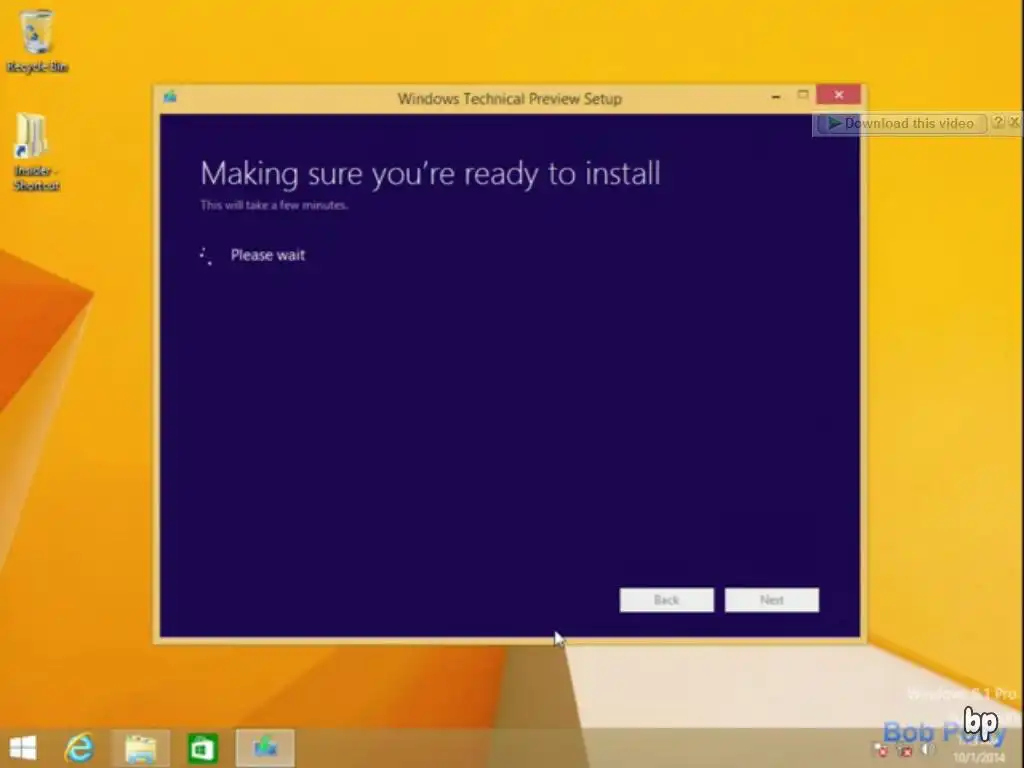This screenshot has height=768, width=1024.
Task: Launch Internet Explorer from taskbar
Action: tap(79, 748)
